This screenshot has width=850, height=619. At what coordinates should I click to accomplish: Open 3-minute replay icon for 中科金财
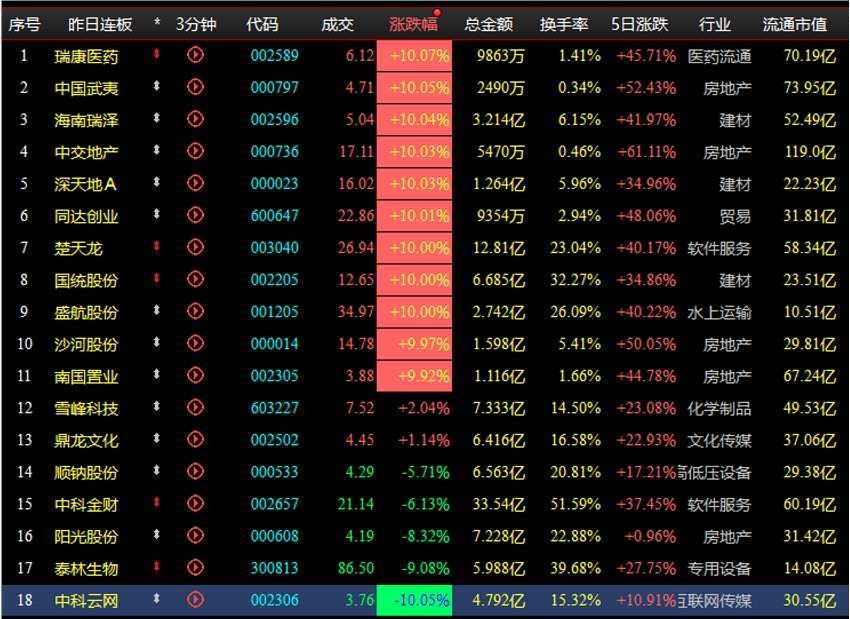click(195, 504)
